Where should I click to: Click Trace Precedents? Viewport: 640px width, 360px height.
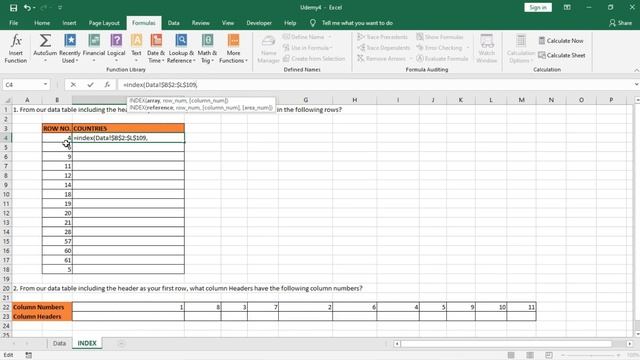(382, 37)
